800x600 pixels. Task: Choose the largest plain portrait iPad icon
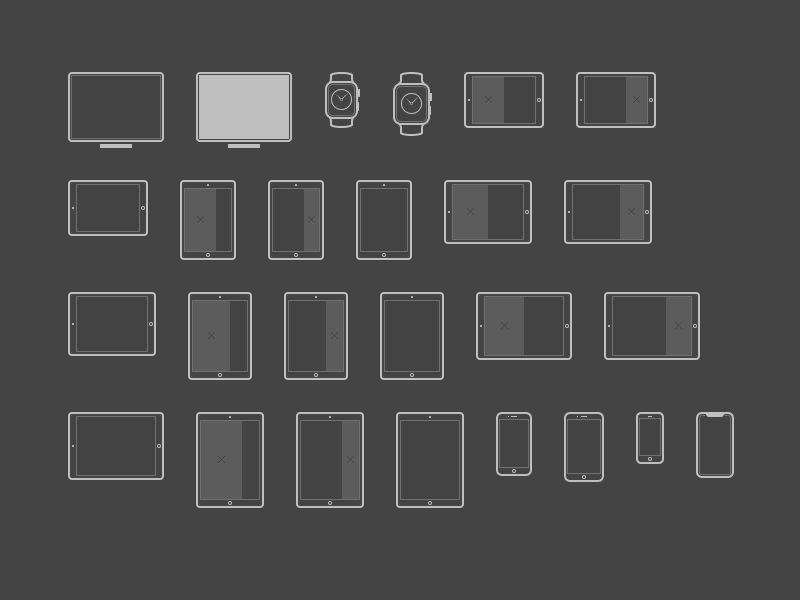[430, 460]
